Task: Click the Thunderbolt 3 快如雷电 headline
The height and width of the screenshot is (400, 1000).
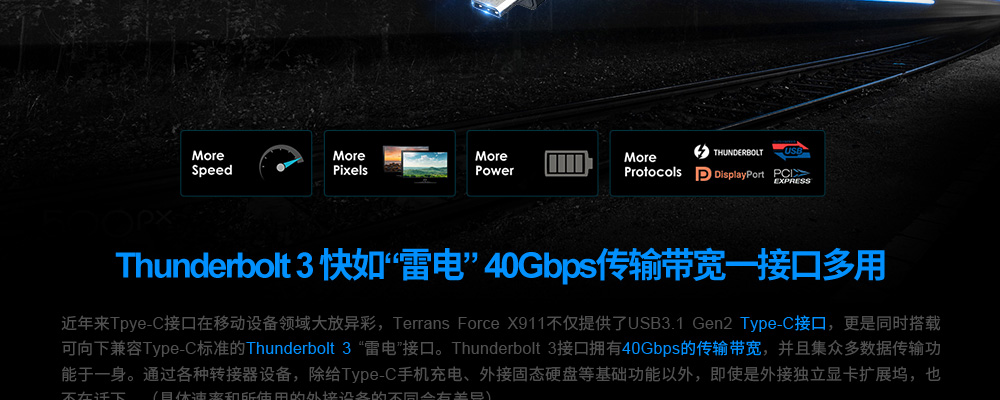Action: point(500,266)
